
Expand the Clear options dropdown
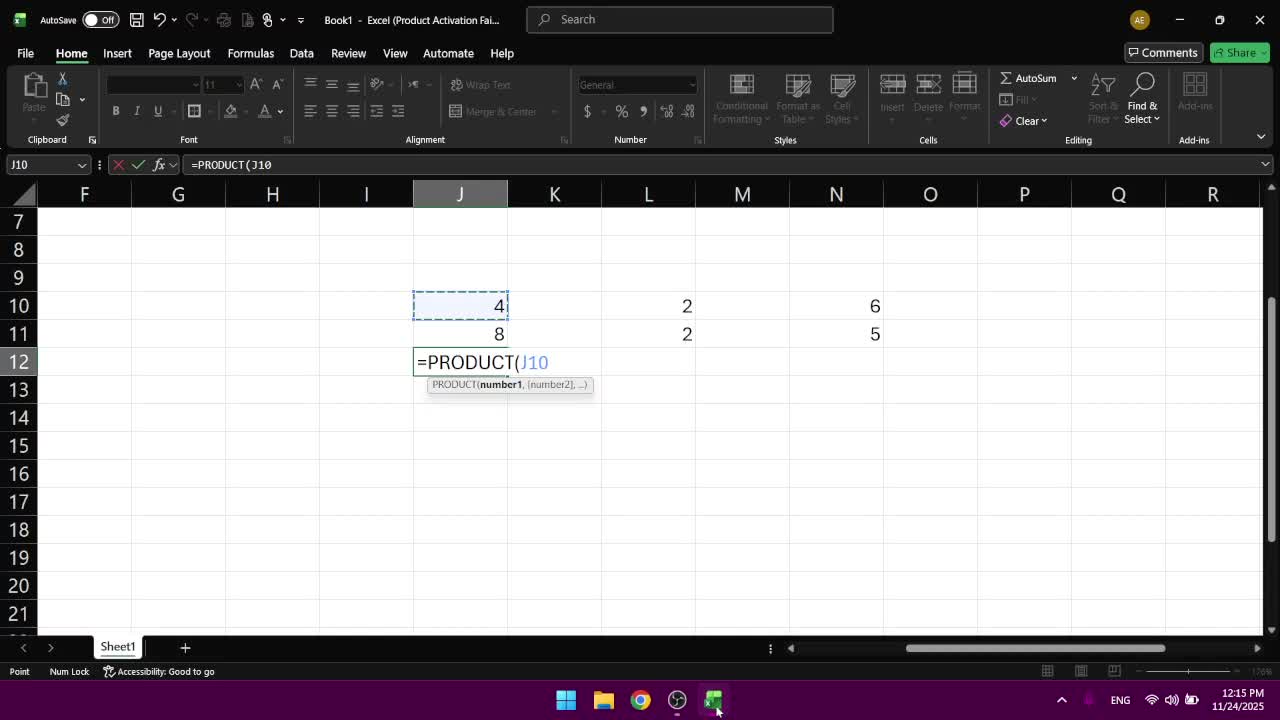pos(1044,121)
